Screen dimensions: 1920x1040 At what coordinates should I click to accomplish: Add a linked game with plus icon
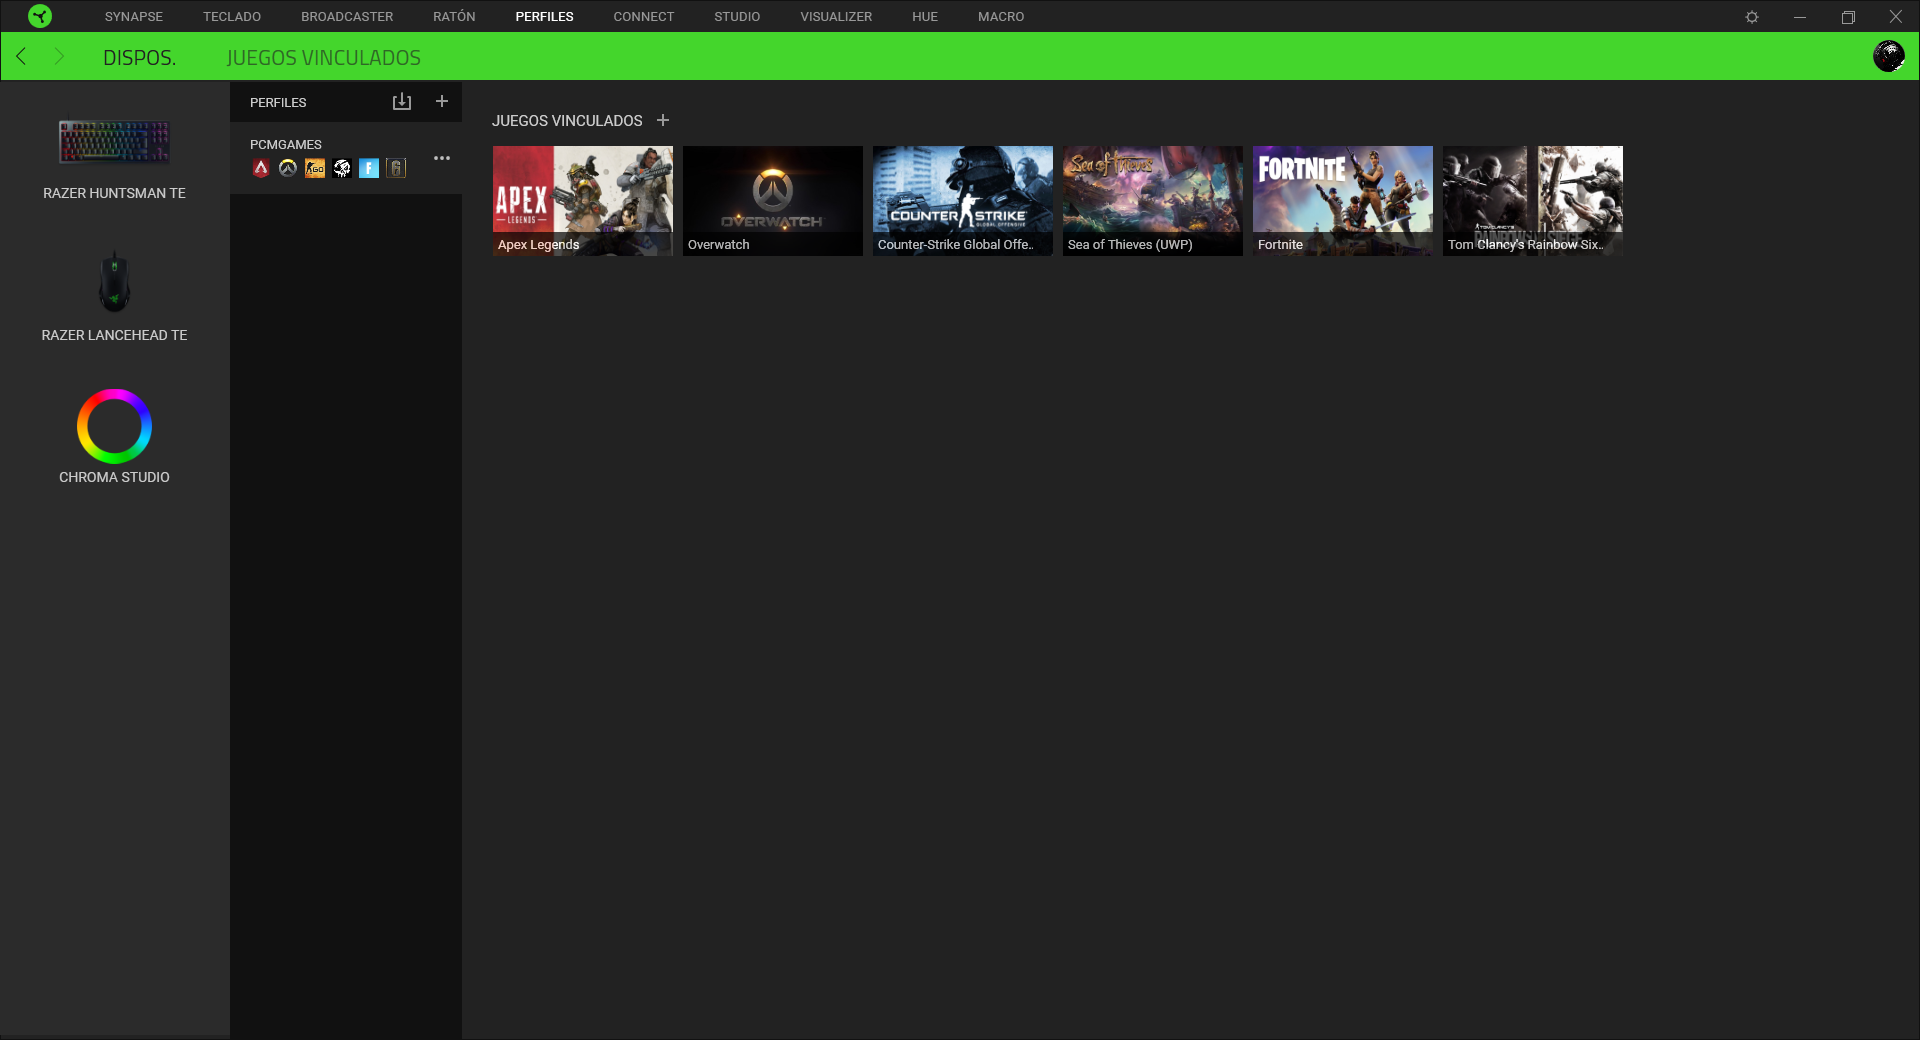point(663,120)
